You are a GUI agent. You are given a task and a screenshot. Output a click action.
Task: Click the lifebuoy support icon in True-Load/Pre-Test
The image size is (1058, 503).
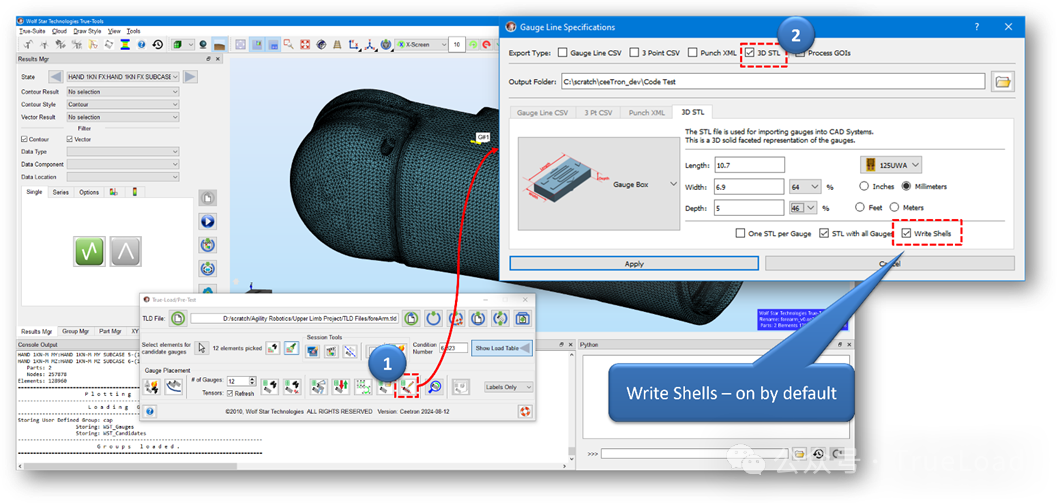[x=524, y=411]
